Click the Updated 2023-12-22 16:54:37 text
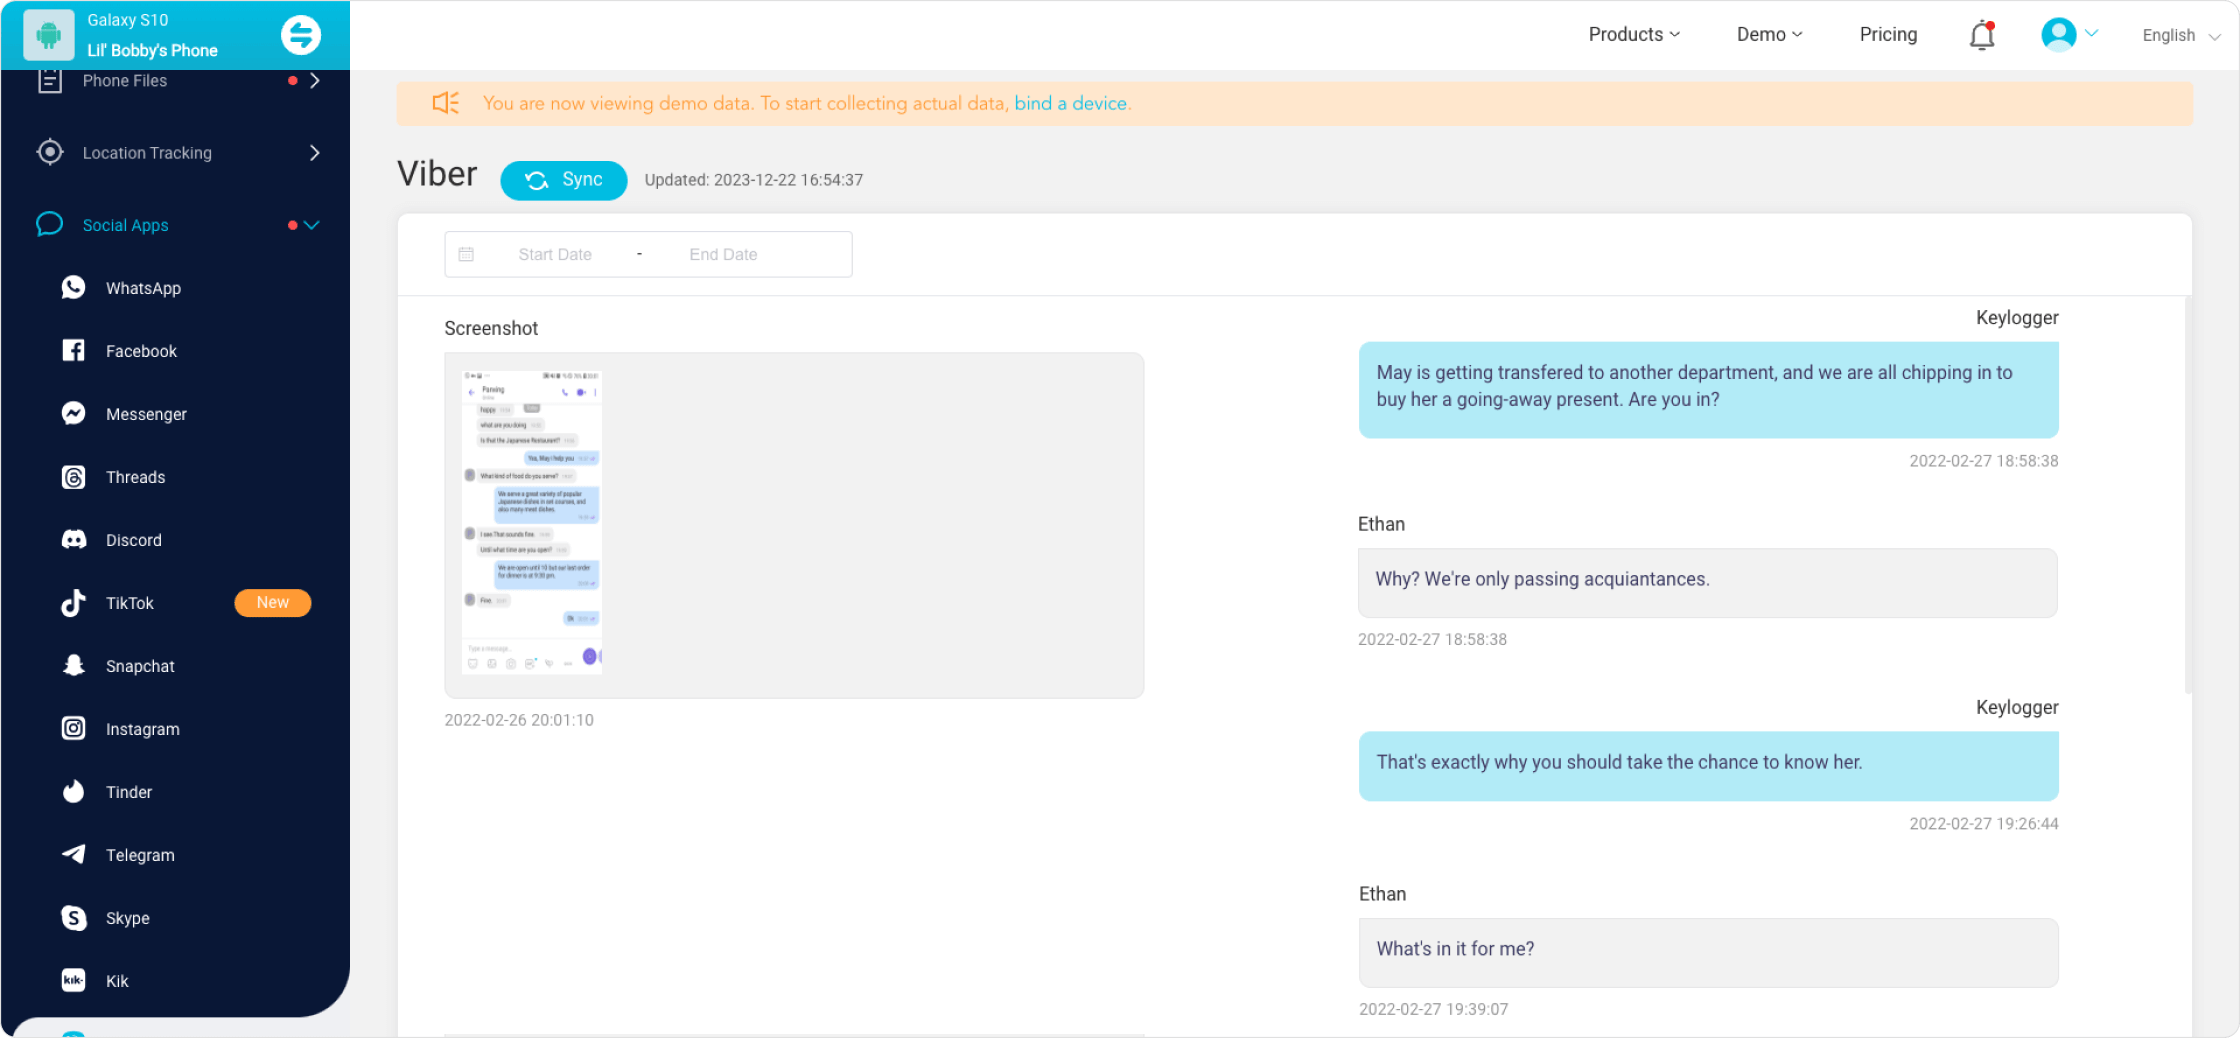This screenshot has width=2240, height=1038. [x=753, y=180]
